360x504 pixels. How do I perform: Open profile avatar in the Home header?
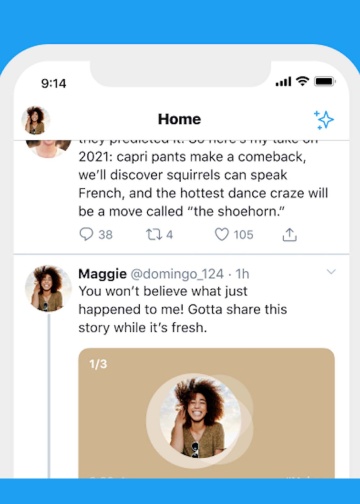pyautogui.click(x=36, y=120)
